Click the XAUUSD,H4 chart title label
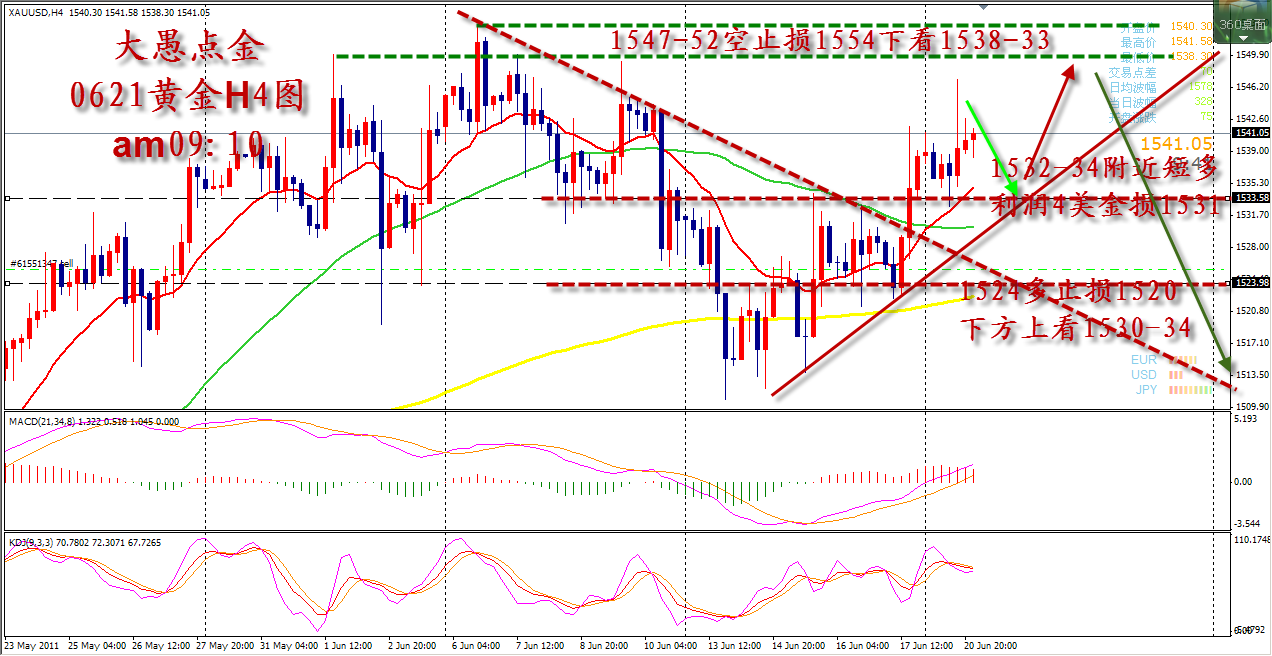 coord(36,12)
